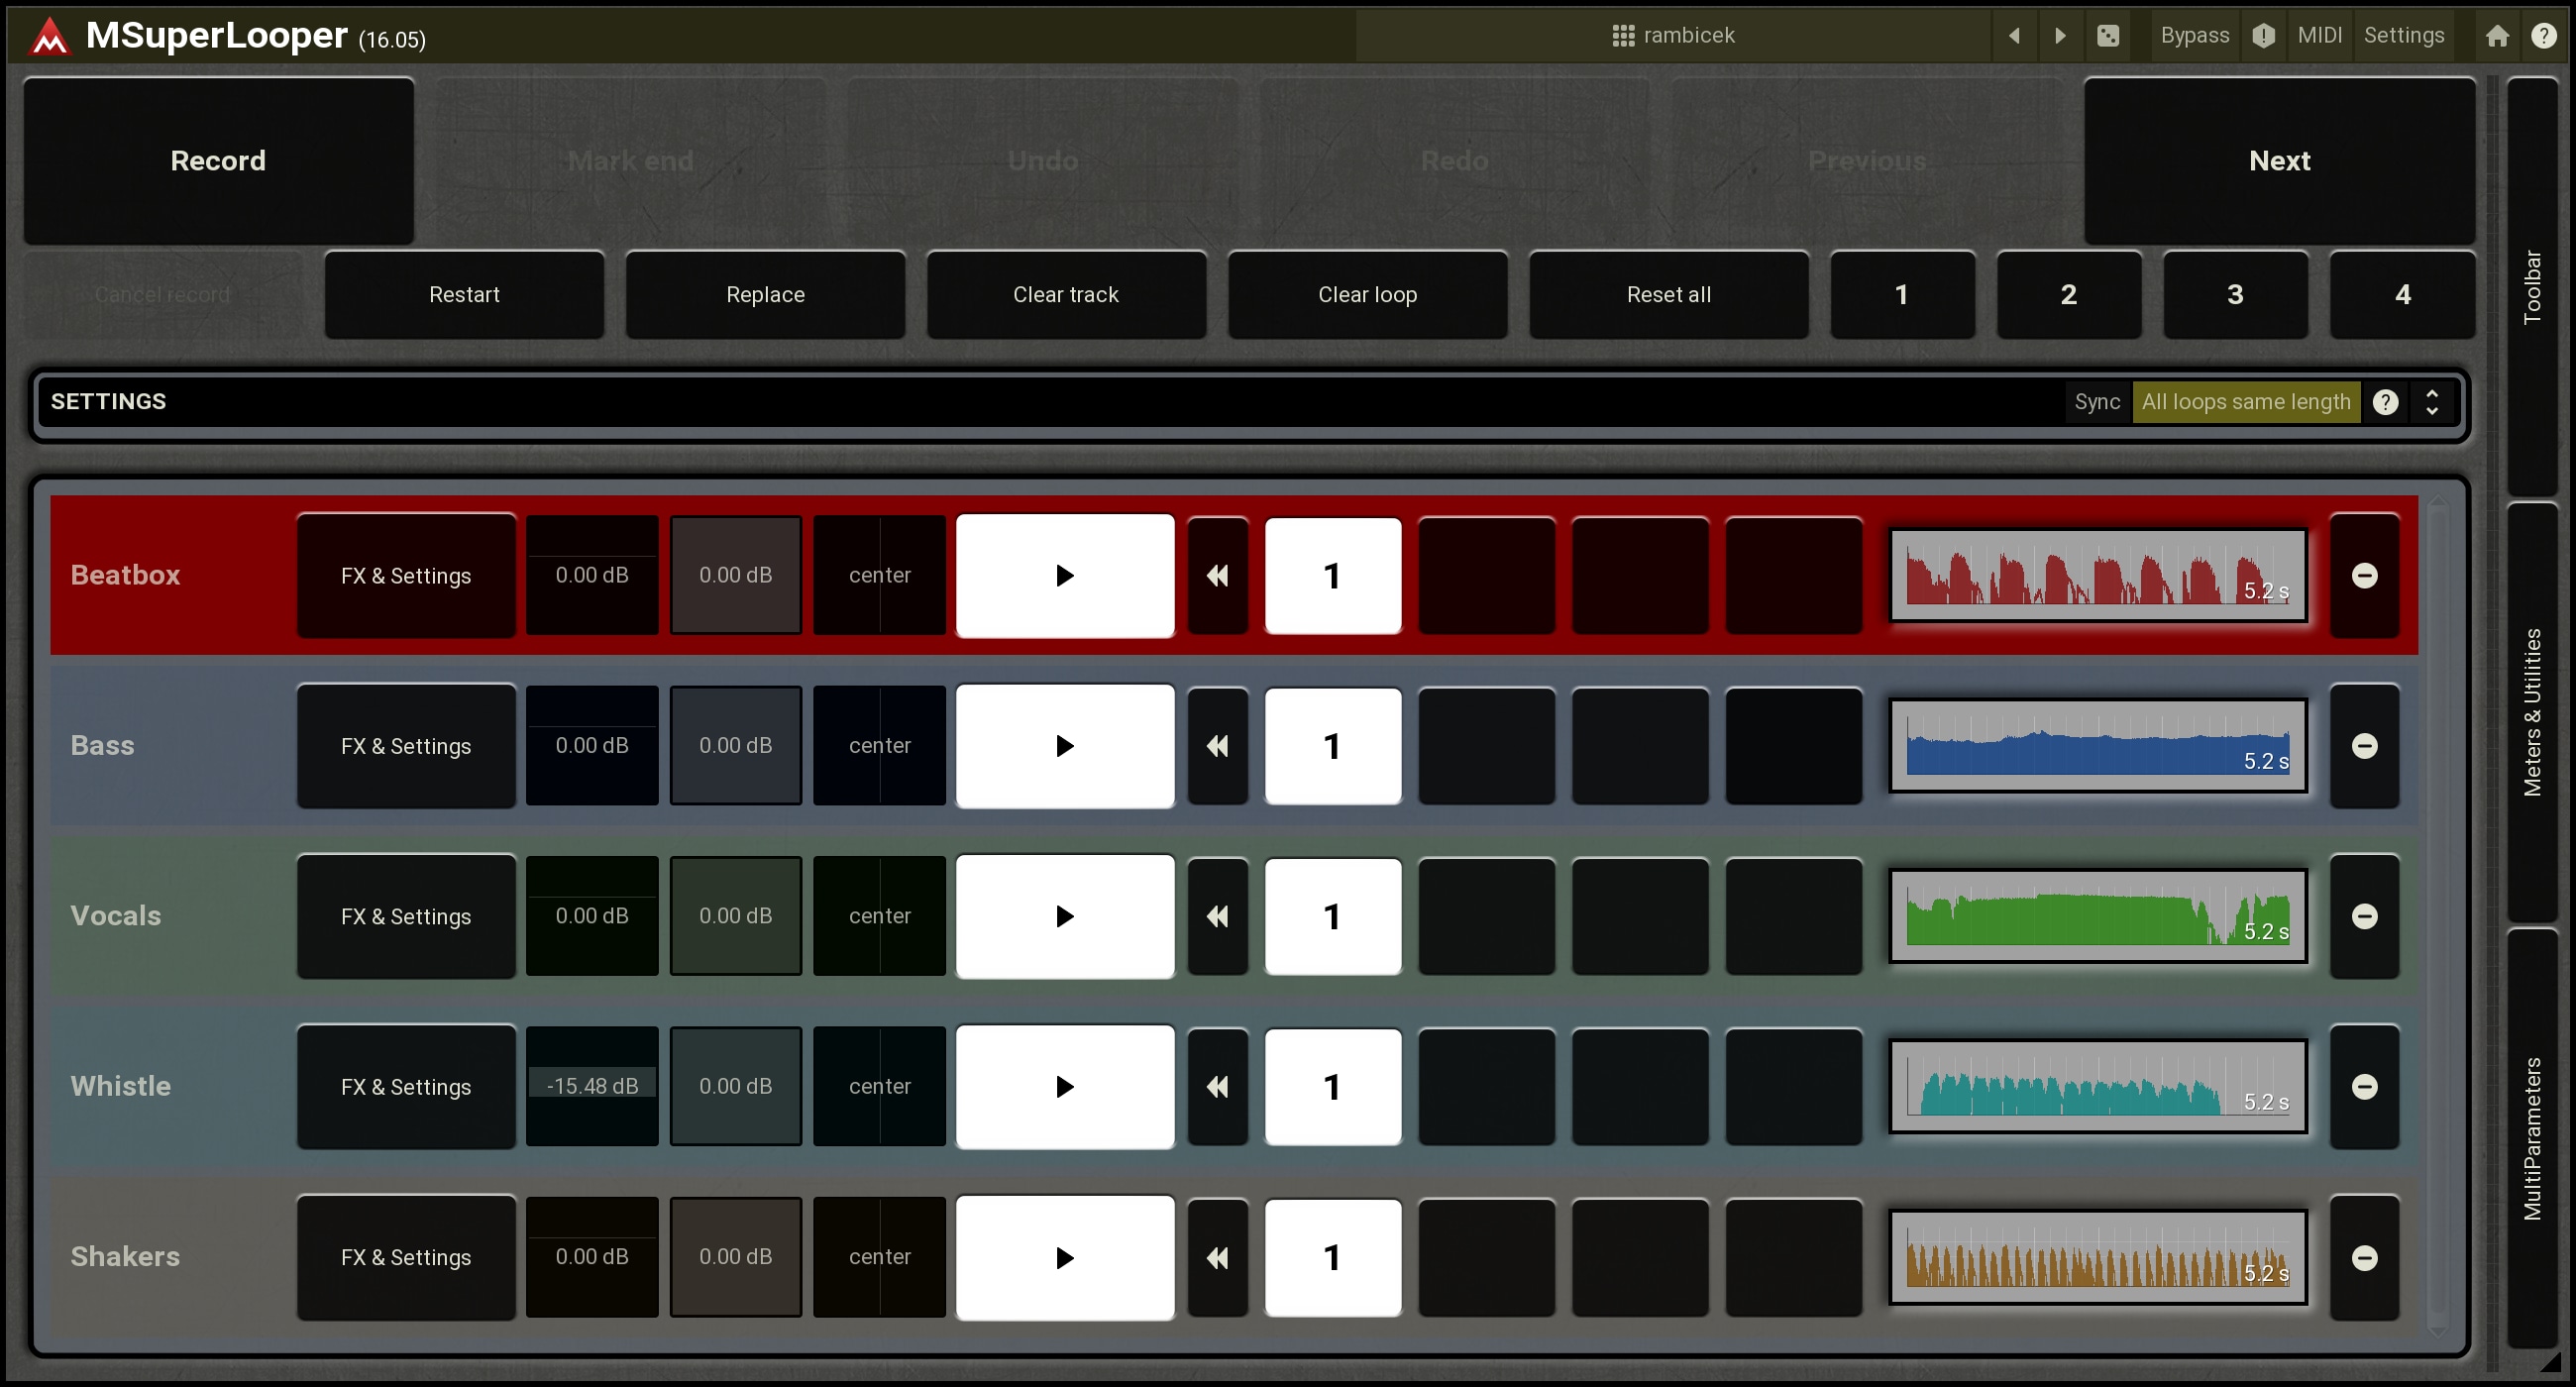Open the rambicek preset browser
This screenshot has width=2576, height=1387.
click(x=1673, y=36)
